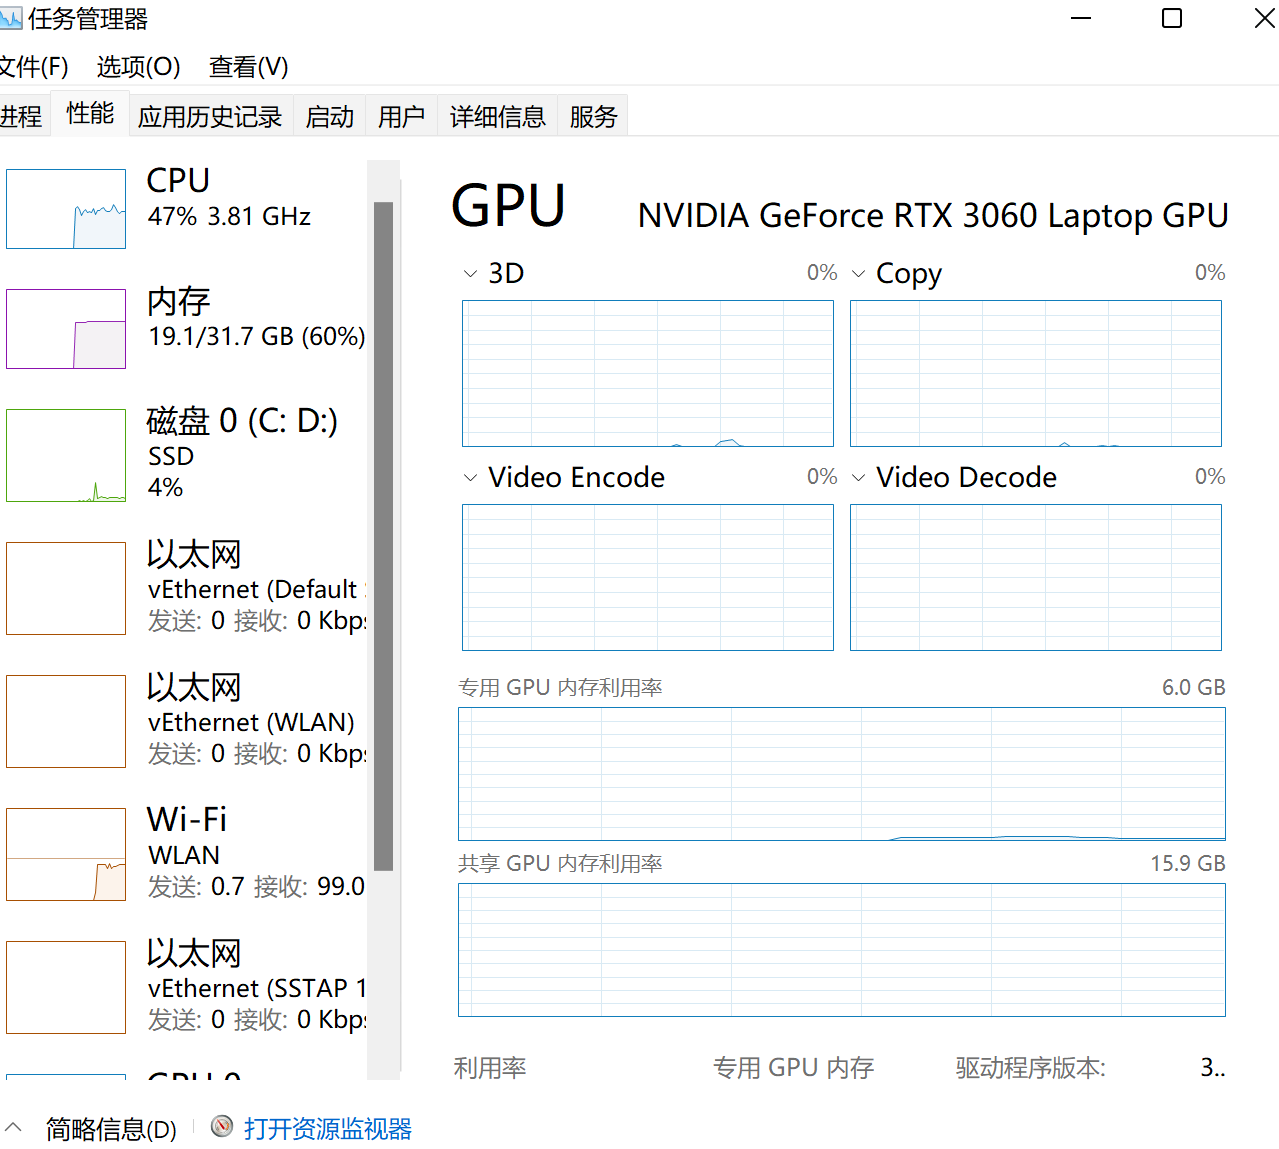Click the Video Decode usage graph

1036,578
